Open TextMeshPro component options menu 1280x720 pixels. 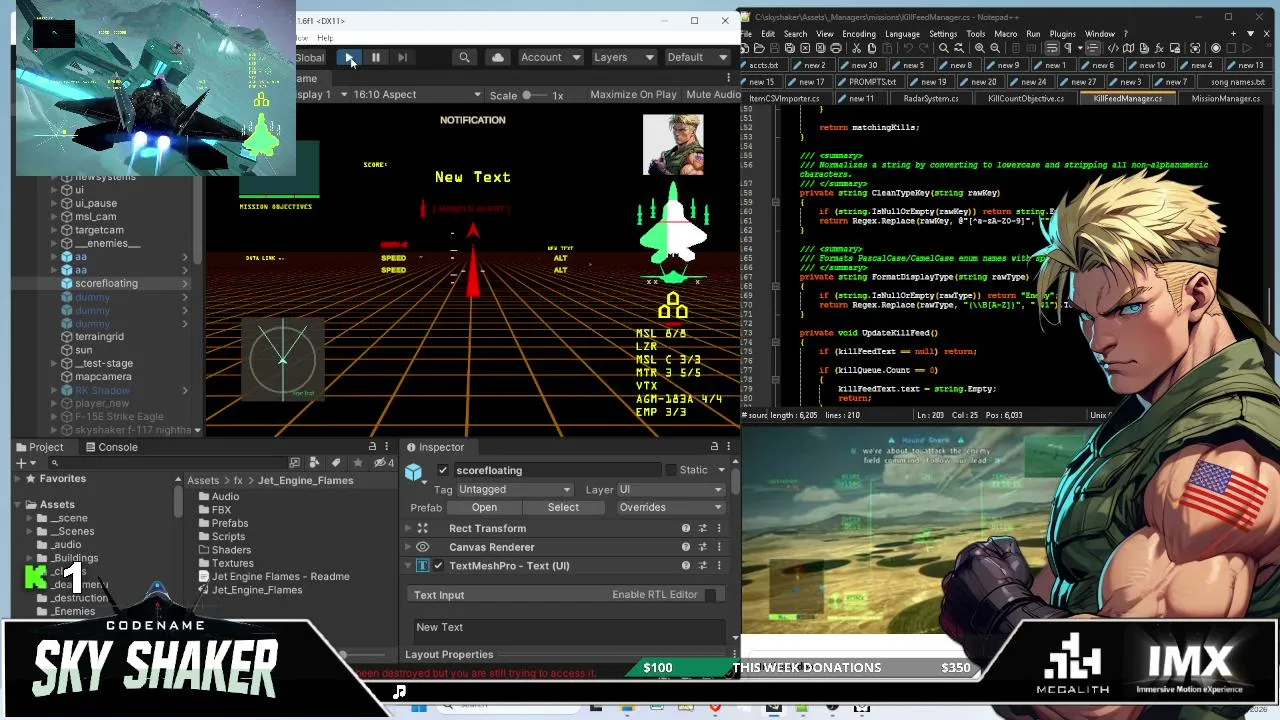(719, 566)
